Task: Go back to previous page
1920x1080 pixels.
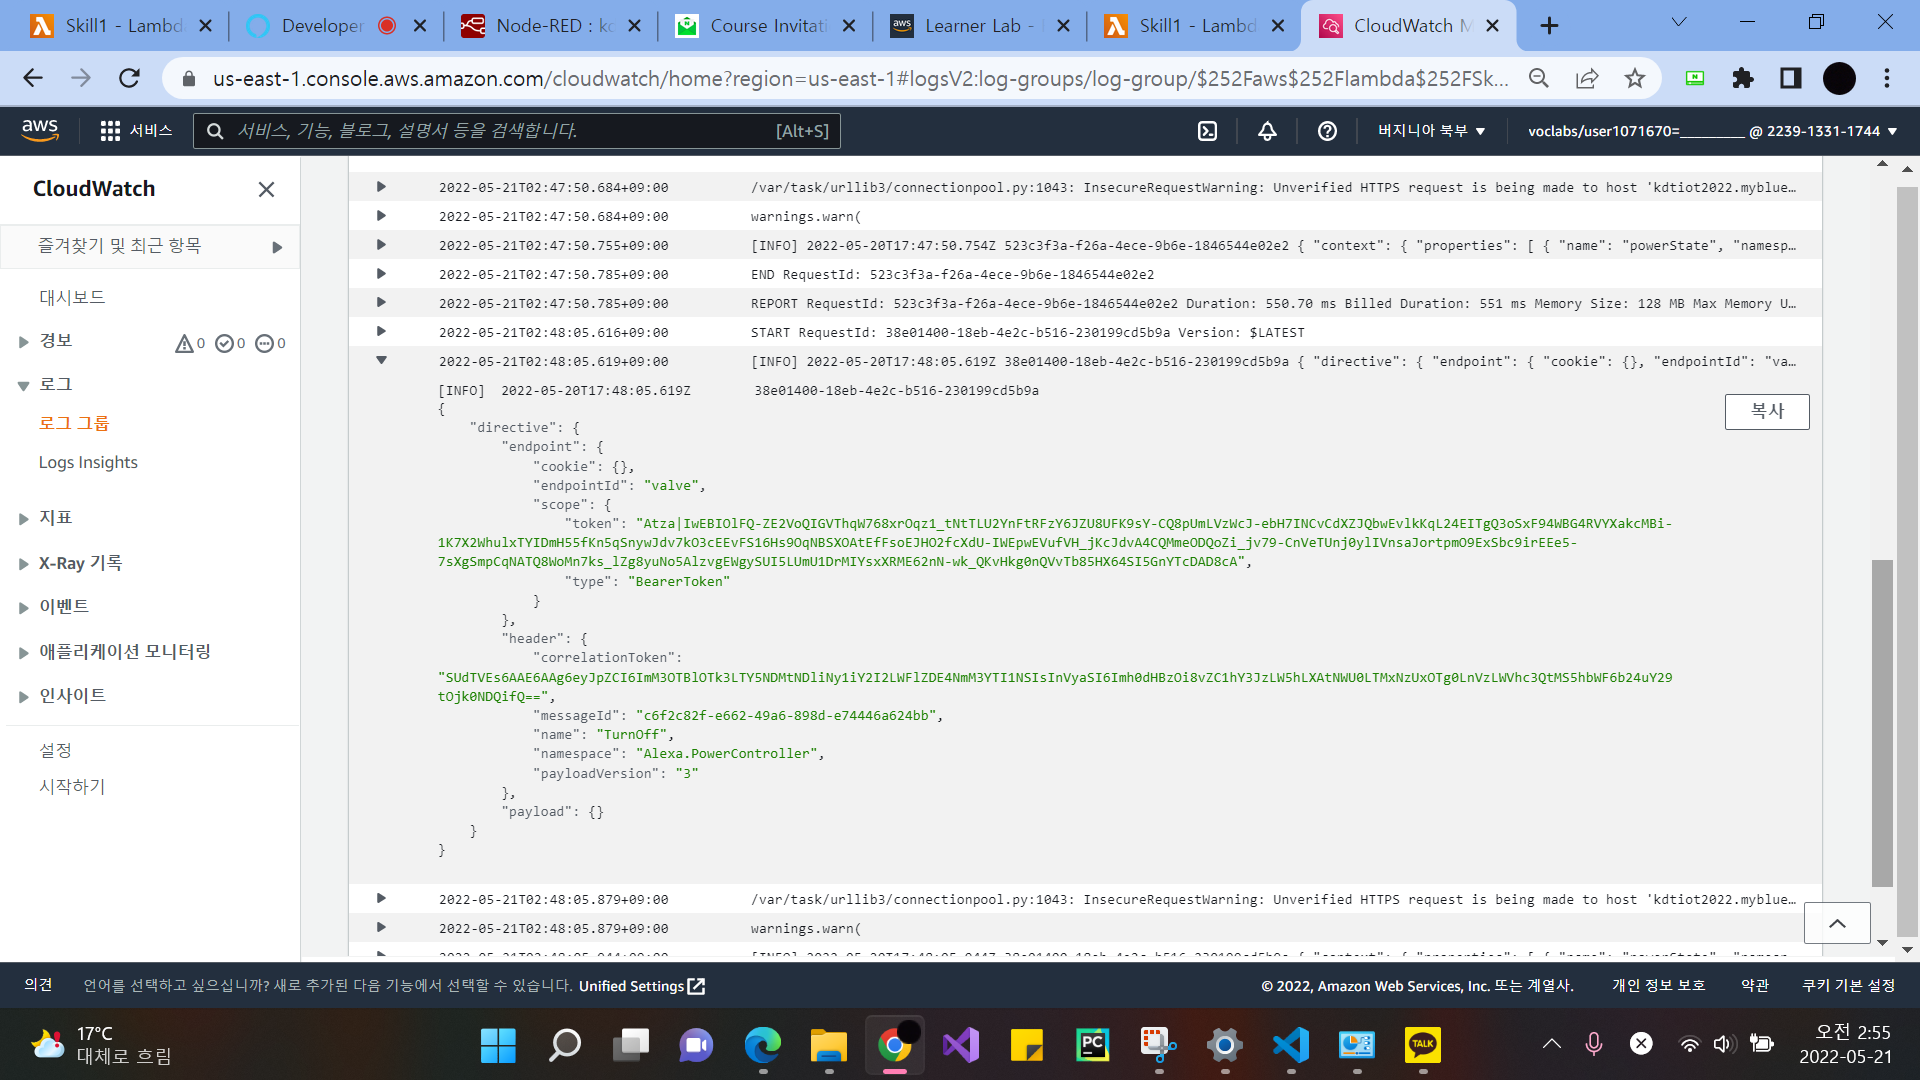Action: coord(33,78)
